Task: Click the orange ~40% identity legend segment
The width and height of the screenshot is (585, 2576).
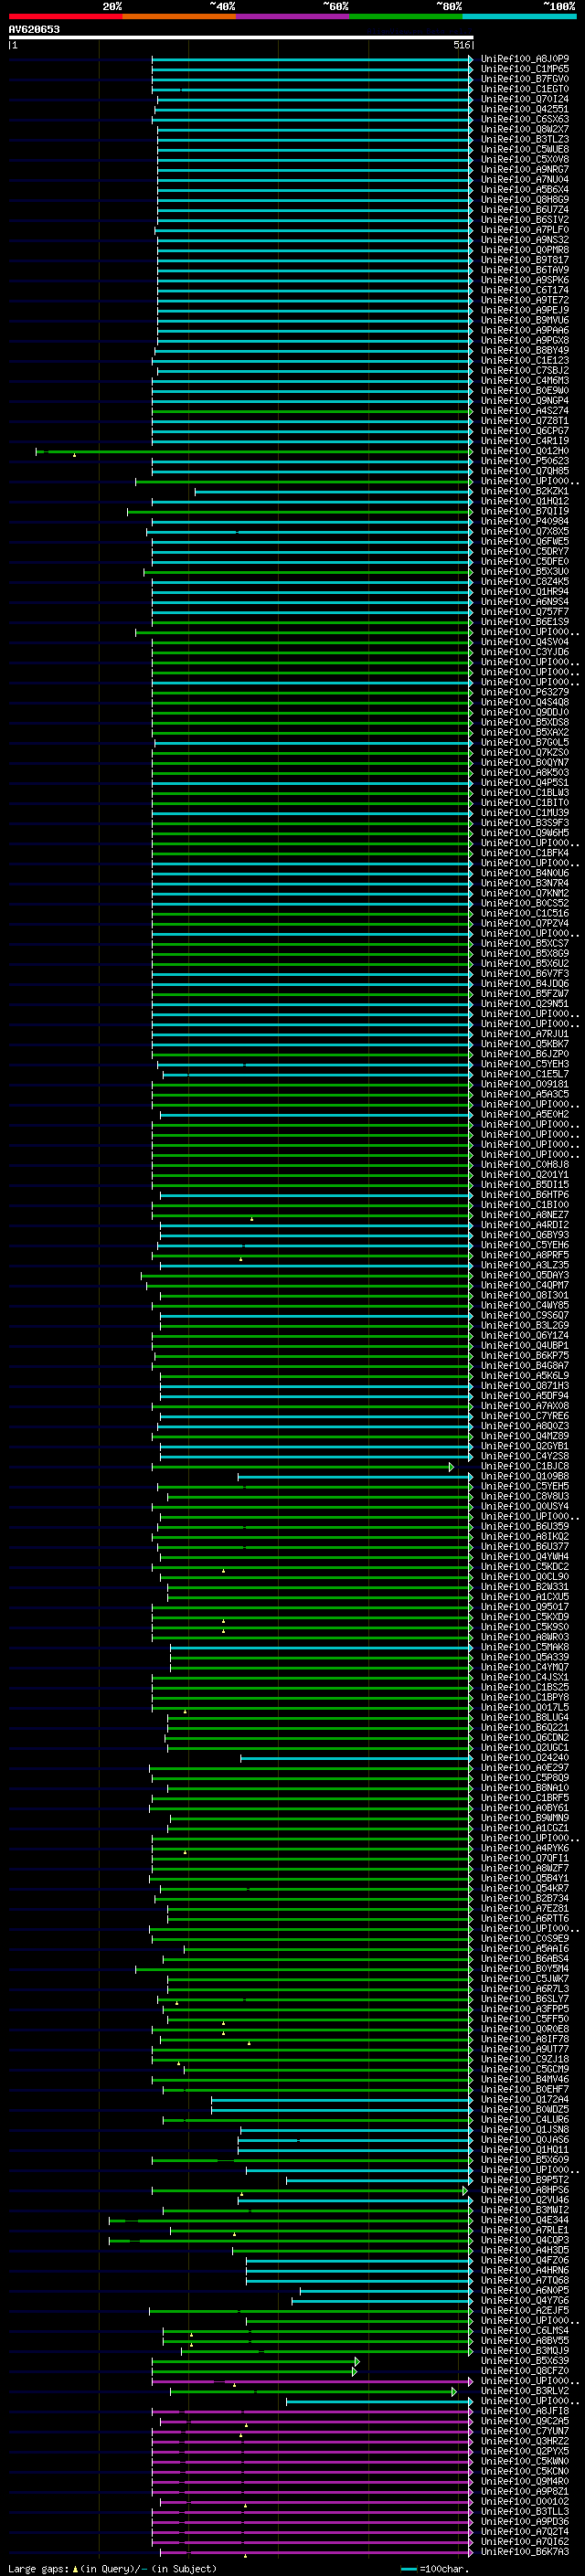Action: pos(179,16)
